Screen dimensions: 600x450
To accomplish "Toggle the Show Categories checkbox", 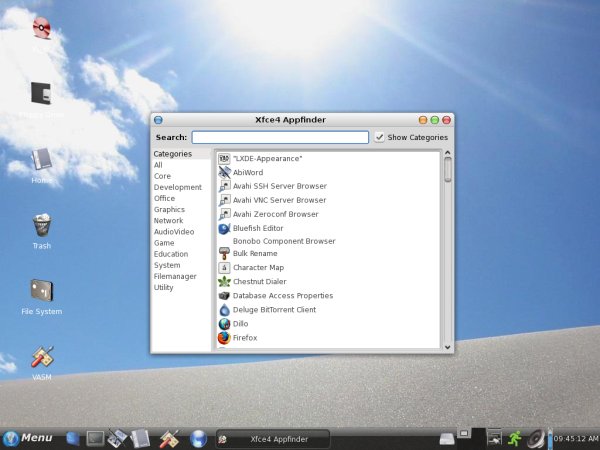I will click(379, 137).
